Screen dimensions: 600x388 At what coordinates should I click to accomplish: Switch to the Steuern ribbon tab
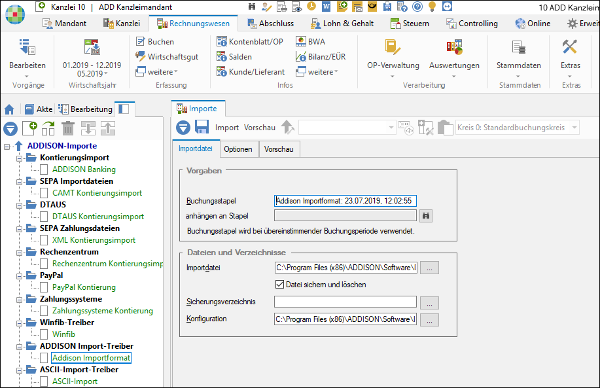(409, 23)
